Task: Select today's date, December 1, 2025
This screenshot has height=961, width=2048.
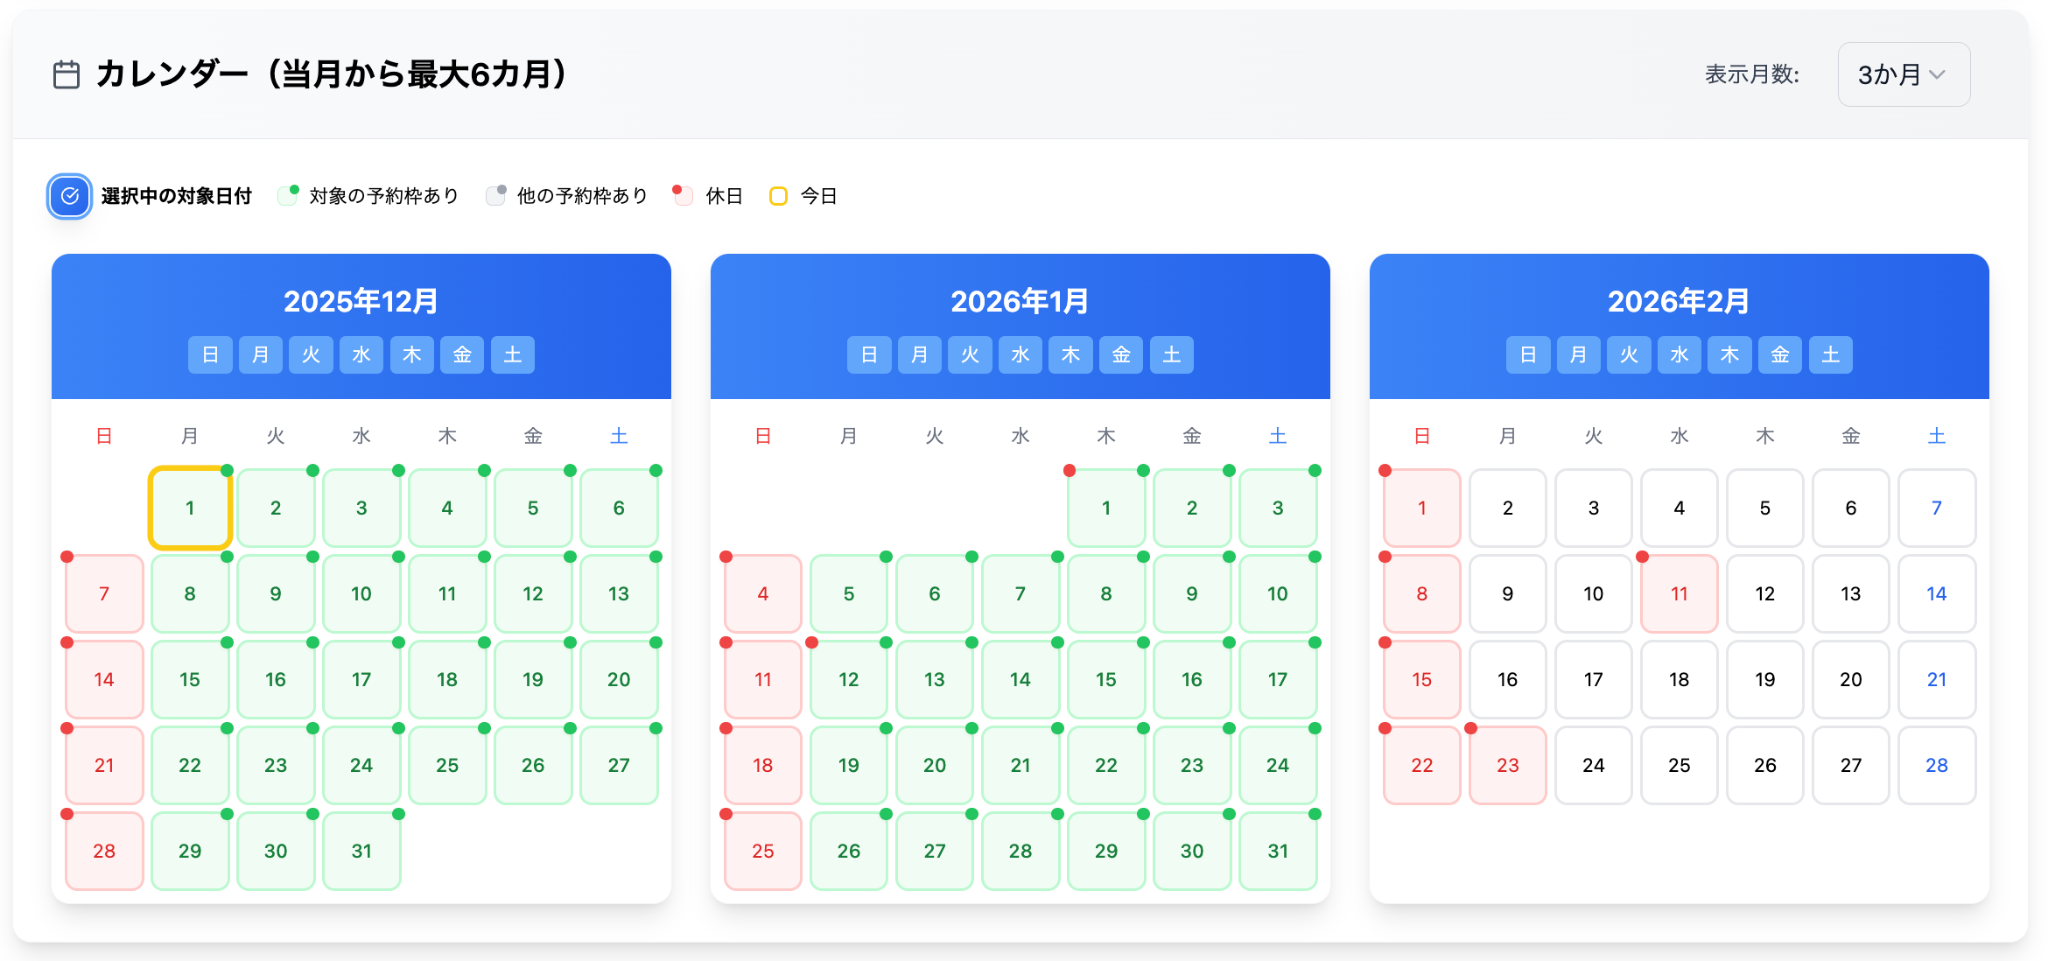Action: tap(190, 508)
